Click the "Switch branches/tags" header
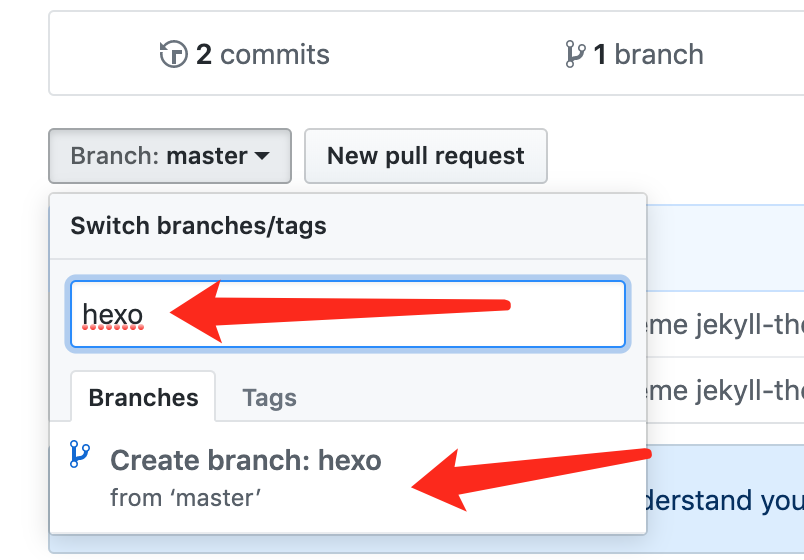The image size is (804, 560). tap(198, 226)
